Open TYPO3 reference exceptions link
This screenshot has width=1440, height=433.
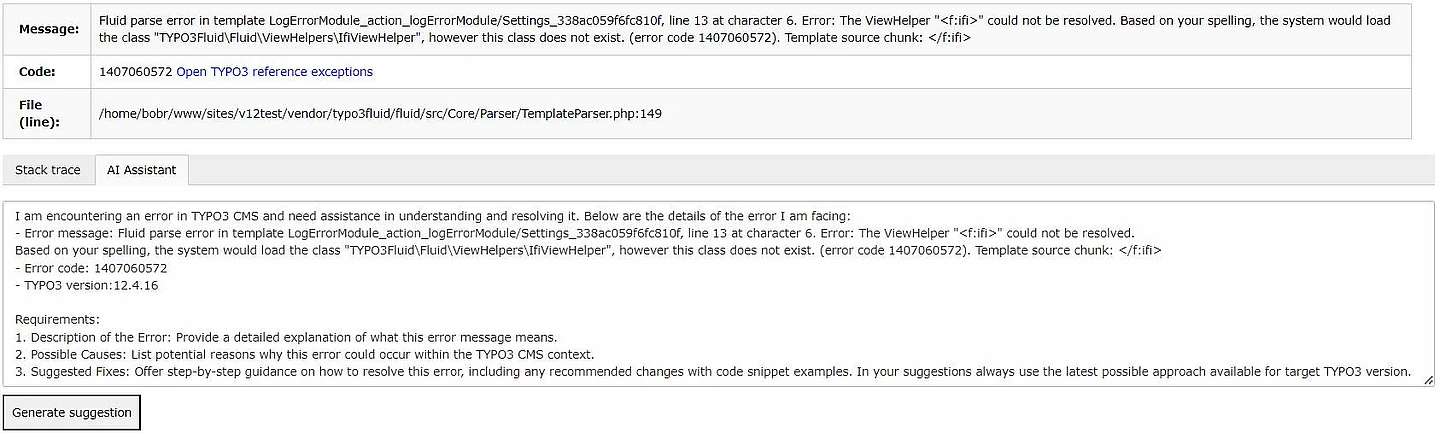(x=274, y=72)
